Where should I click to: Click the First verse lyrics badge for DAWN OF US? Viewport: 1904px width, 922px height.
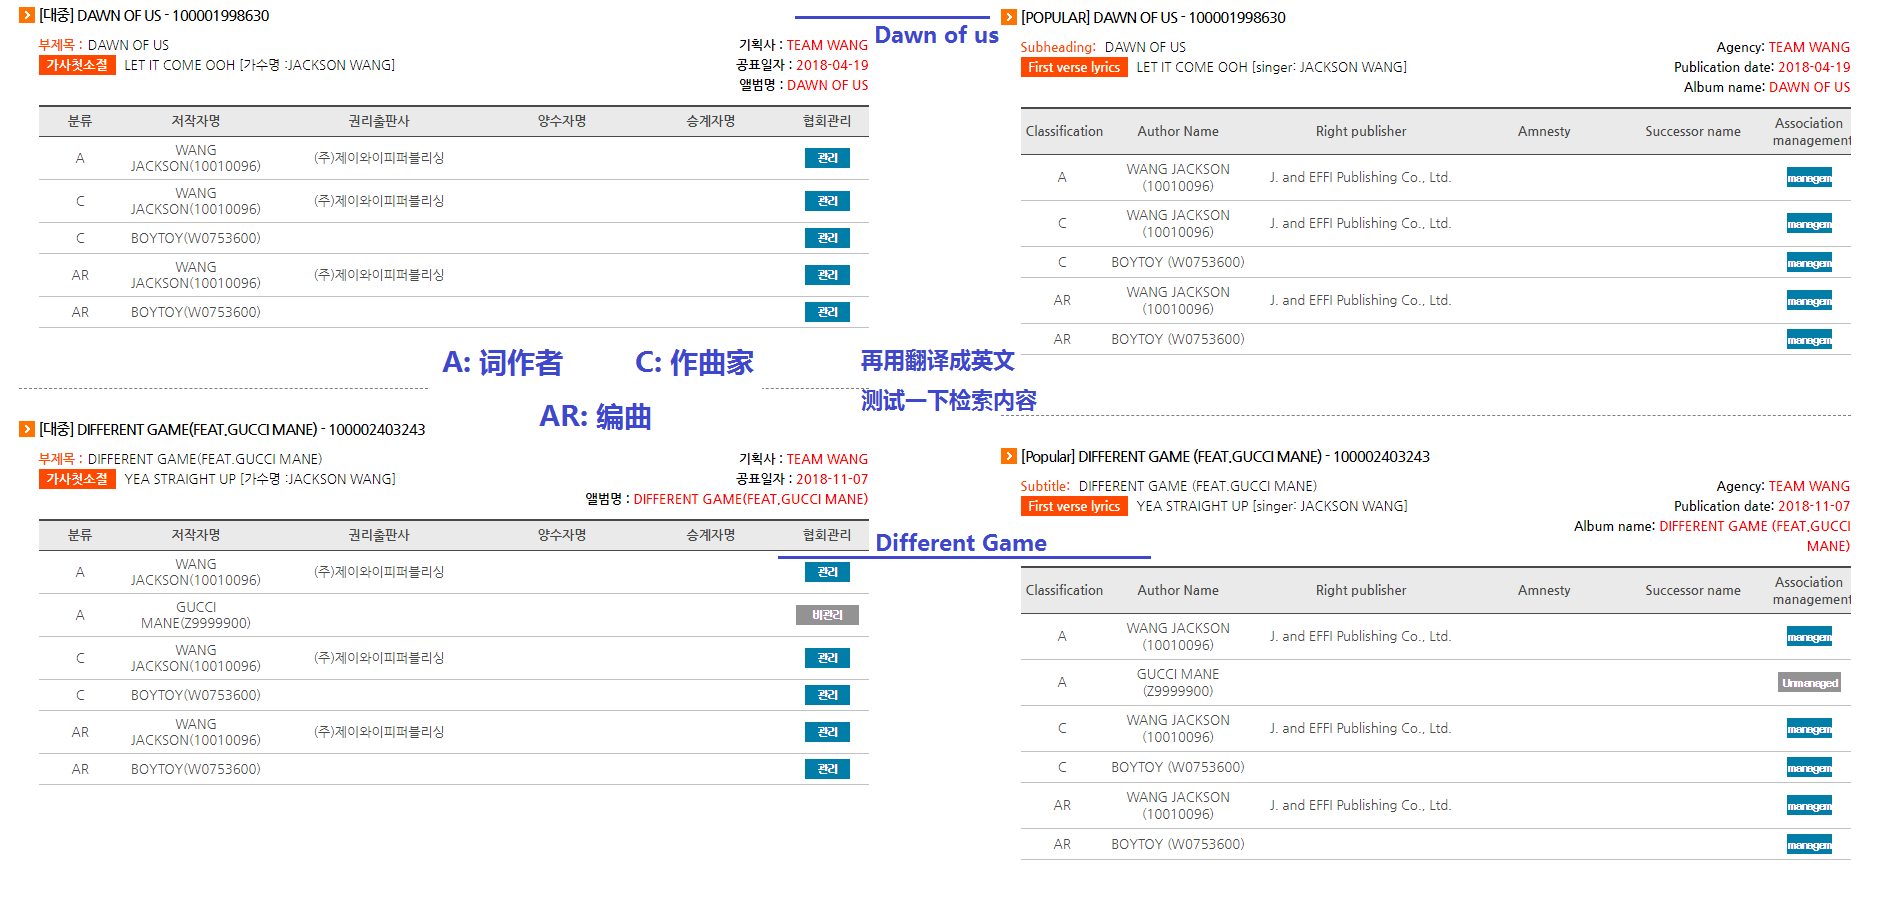(x=1073, y=67)
